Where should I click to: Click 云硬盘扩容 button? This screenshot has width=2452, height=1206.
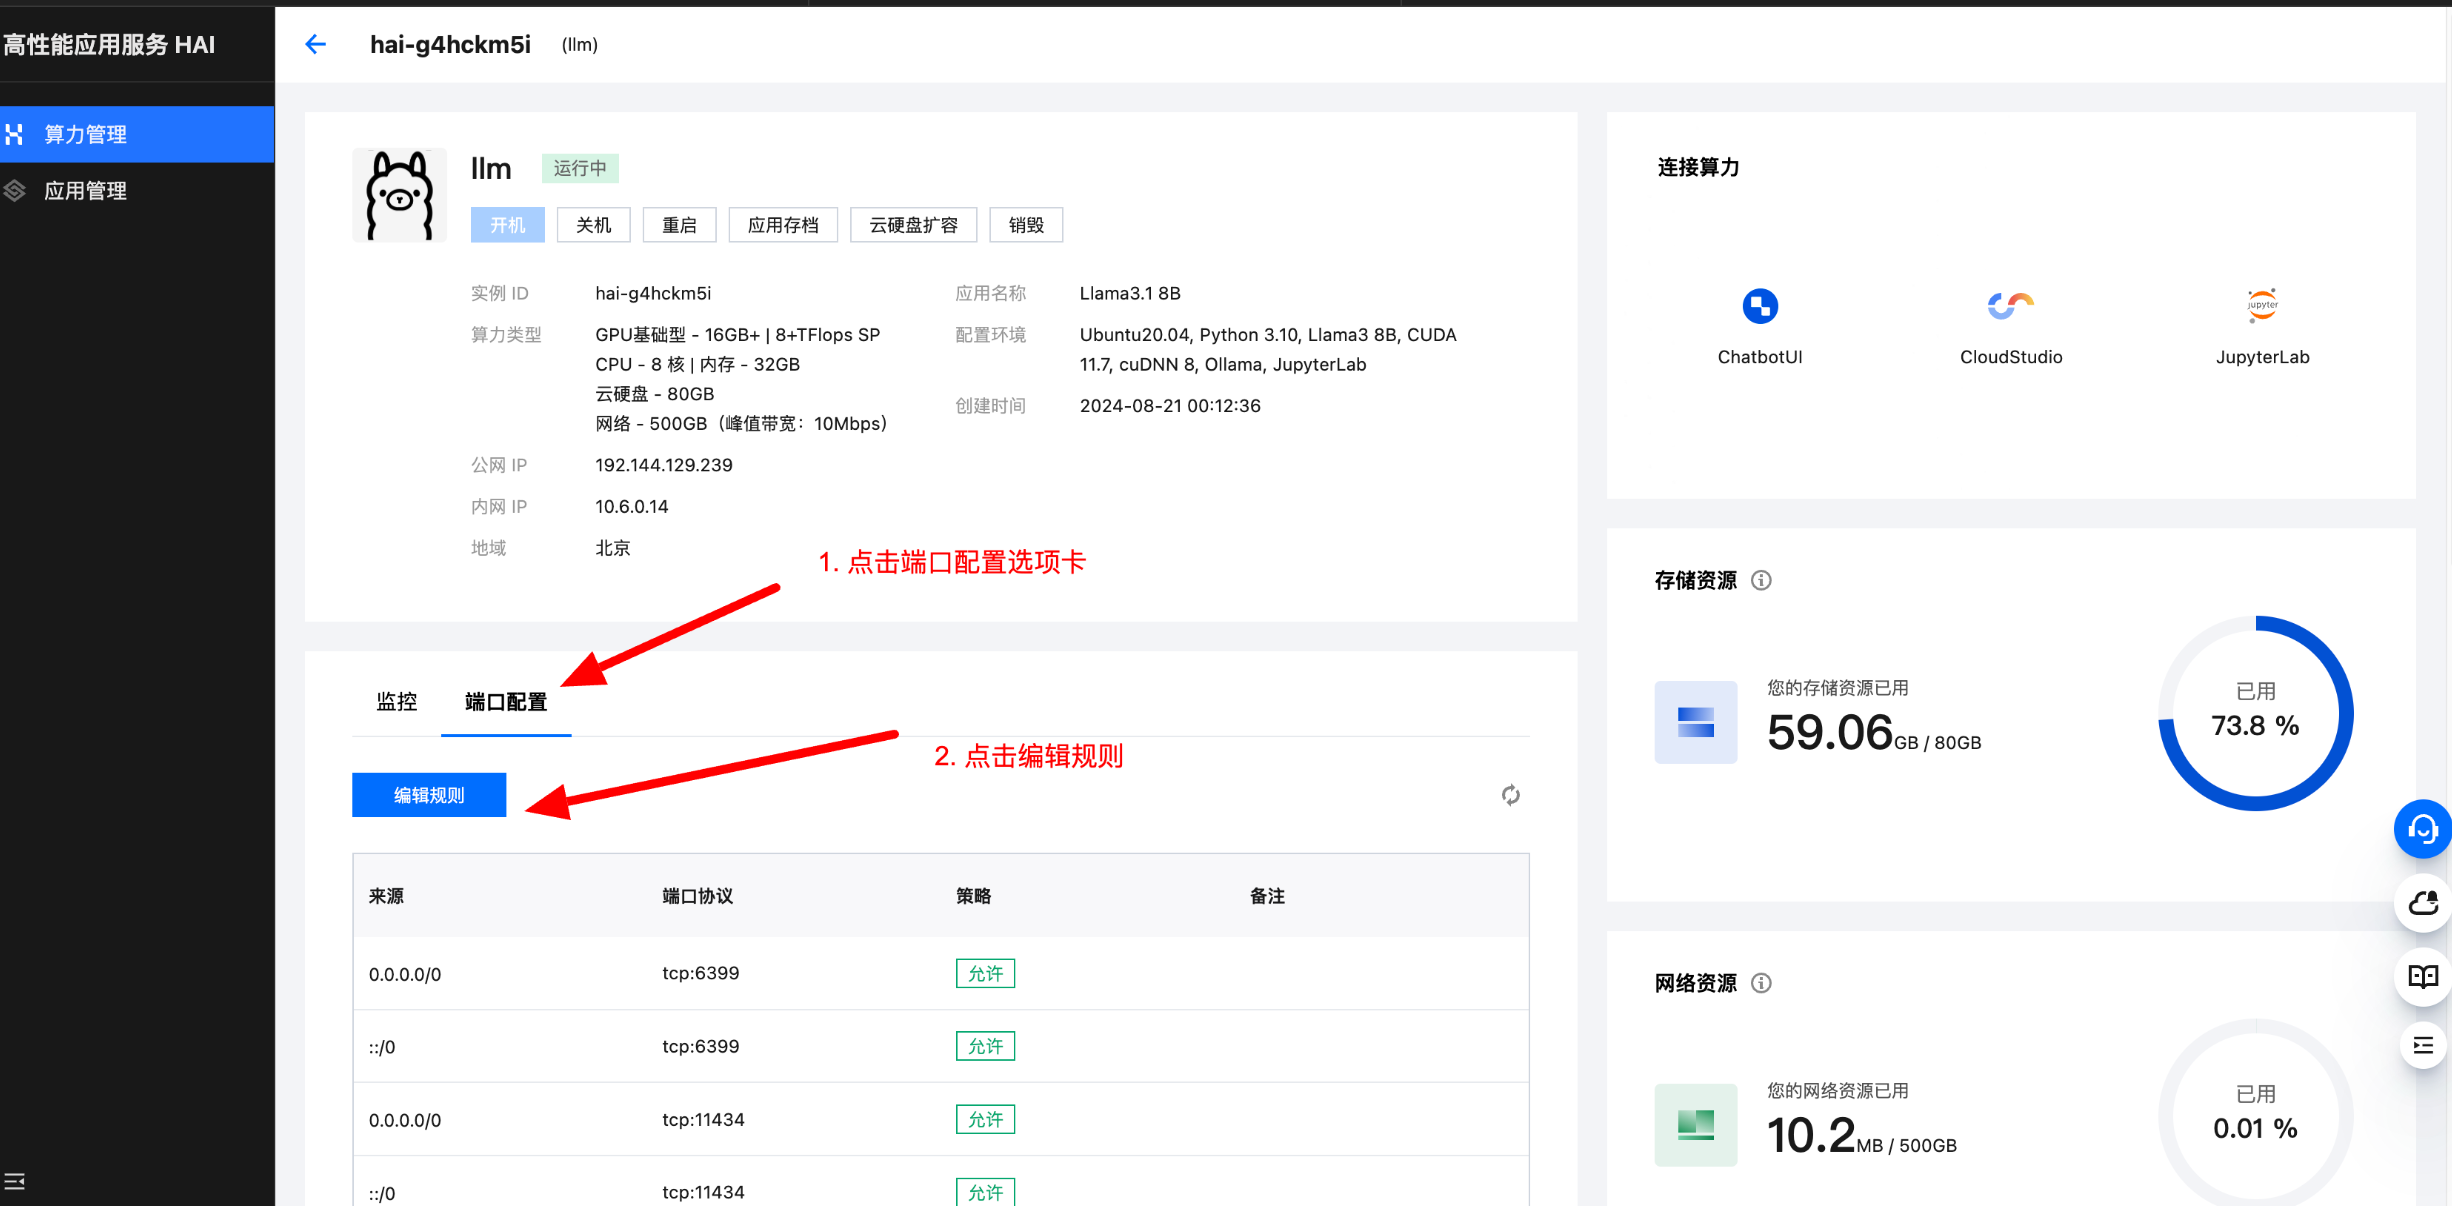pyautogui.click(x=913, y=225)
